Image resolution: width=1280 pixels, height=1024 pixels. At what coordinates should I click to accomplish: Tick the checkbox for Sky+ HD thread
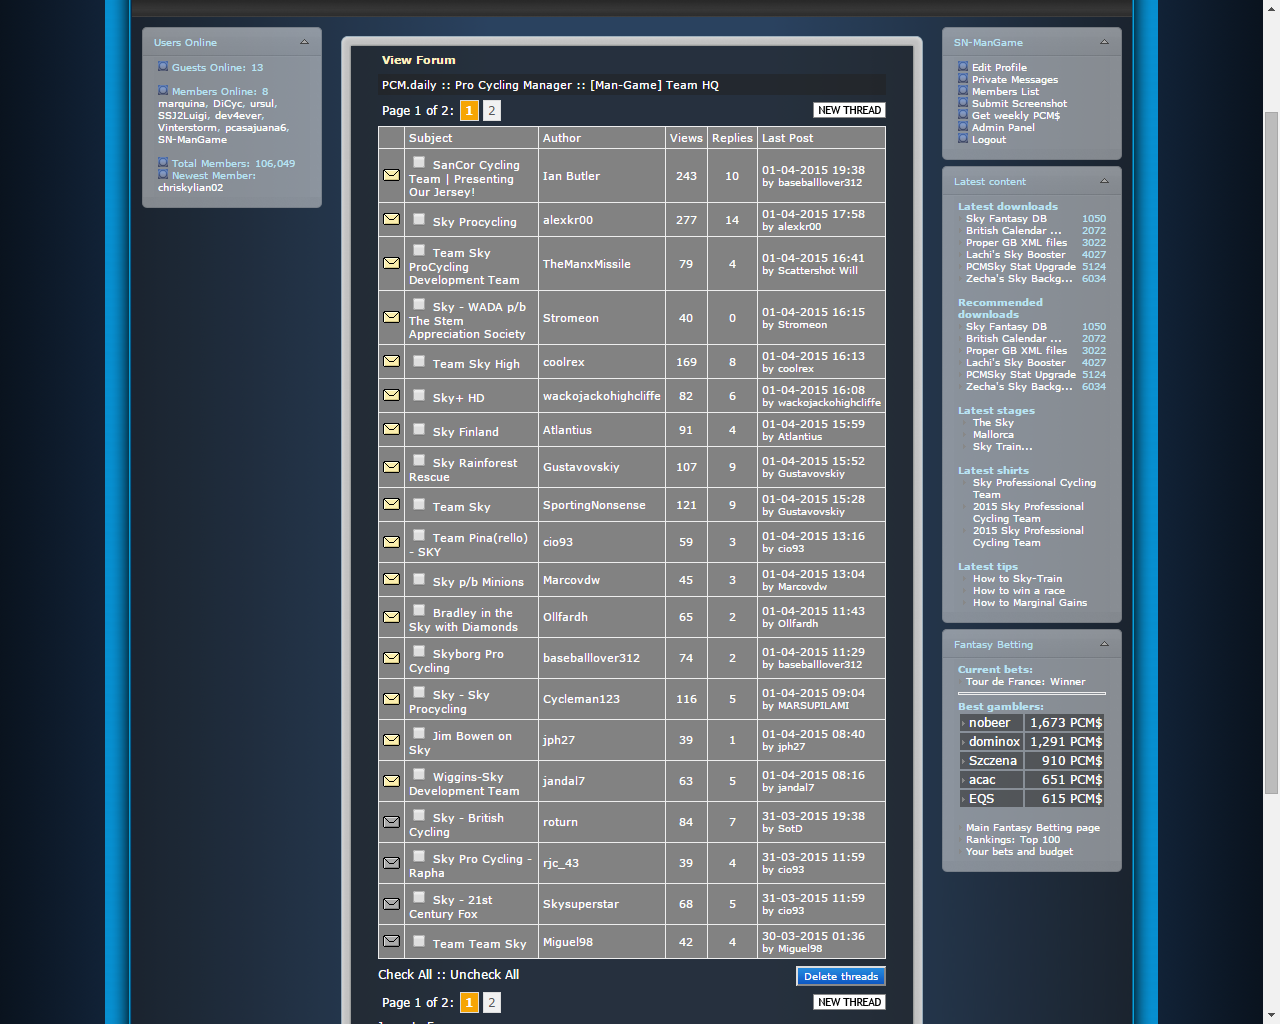tap(419, 395)
